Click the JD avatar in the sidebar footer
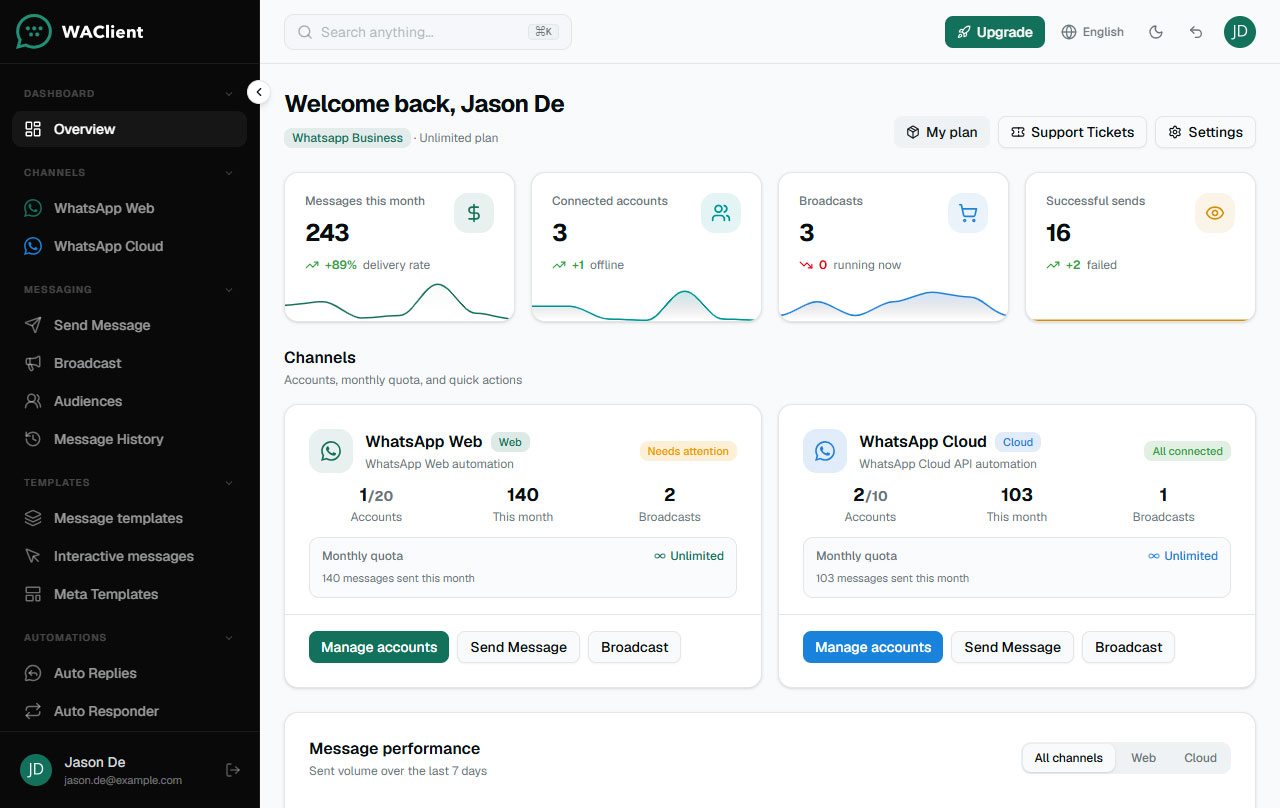Screen dimensions: 1280x808 click(36, 770)
